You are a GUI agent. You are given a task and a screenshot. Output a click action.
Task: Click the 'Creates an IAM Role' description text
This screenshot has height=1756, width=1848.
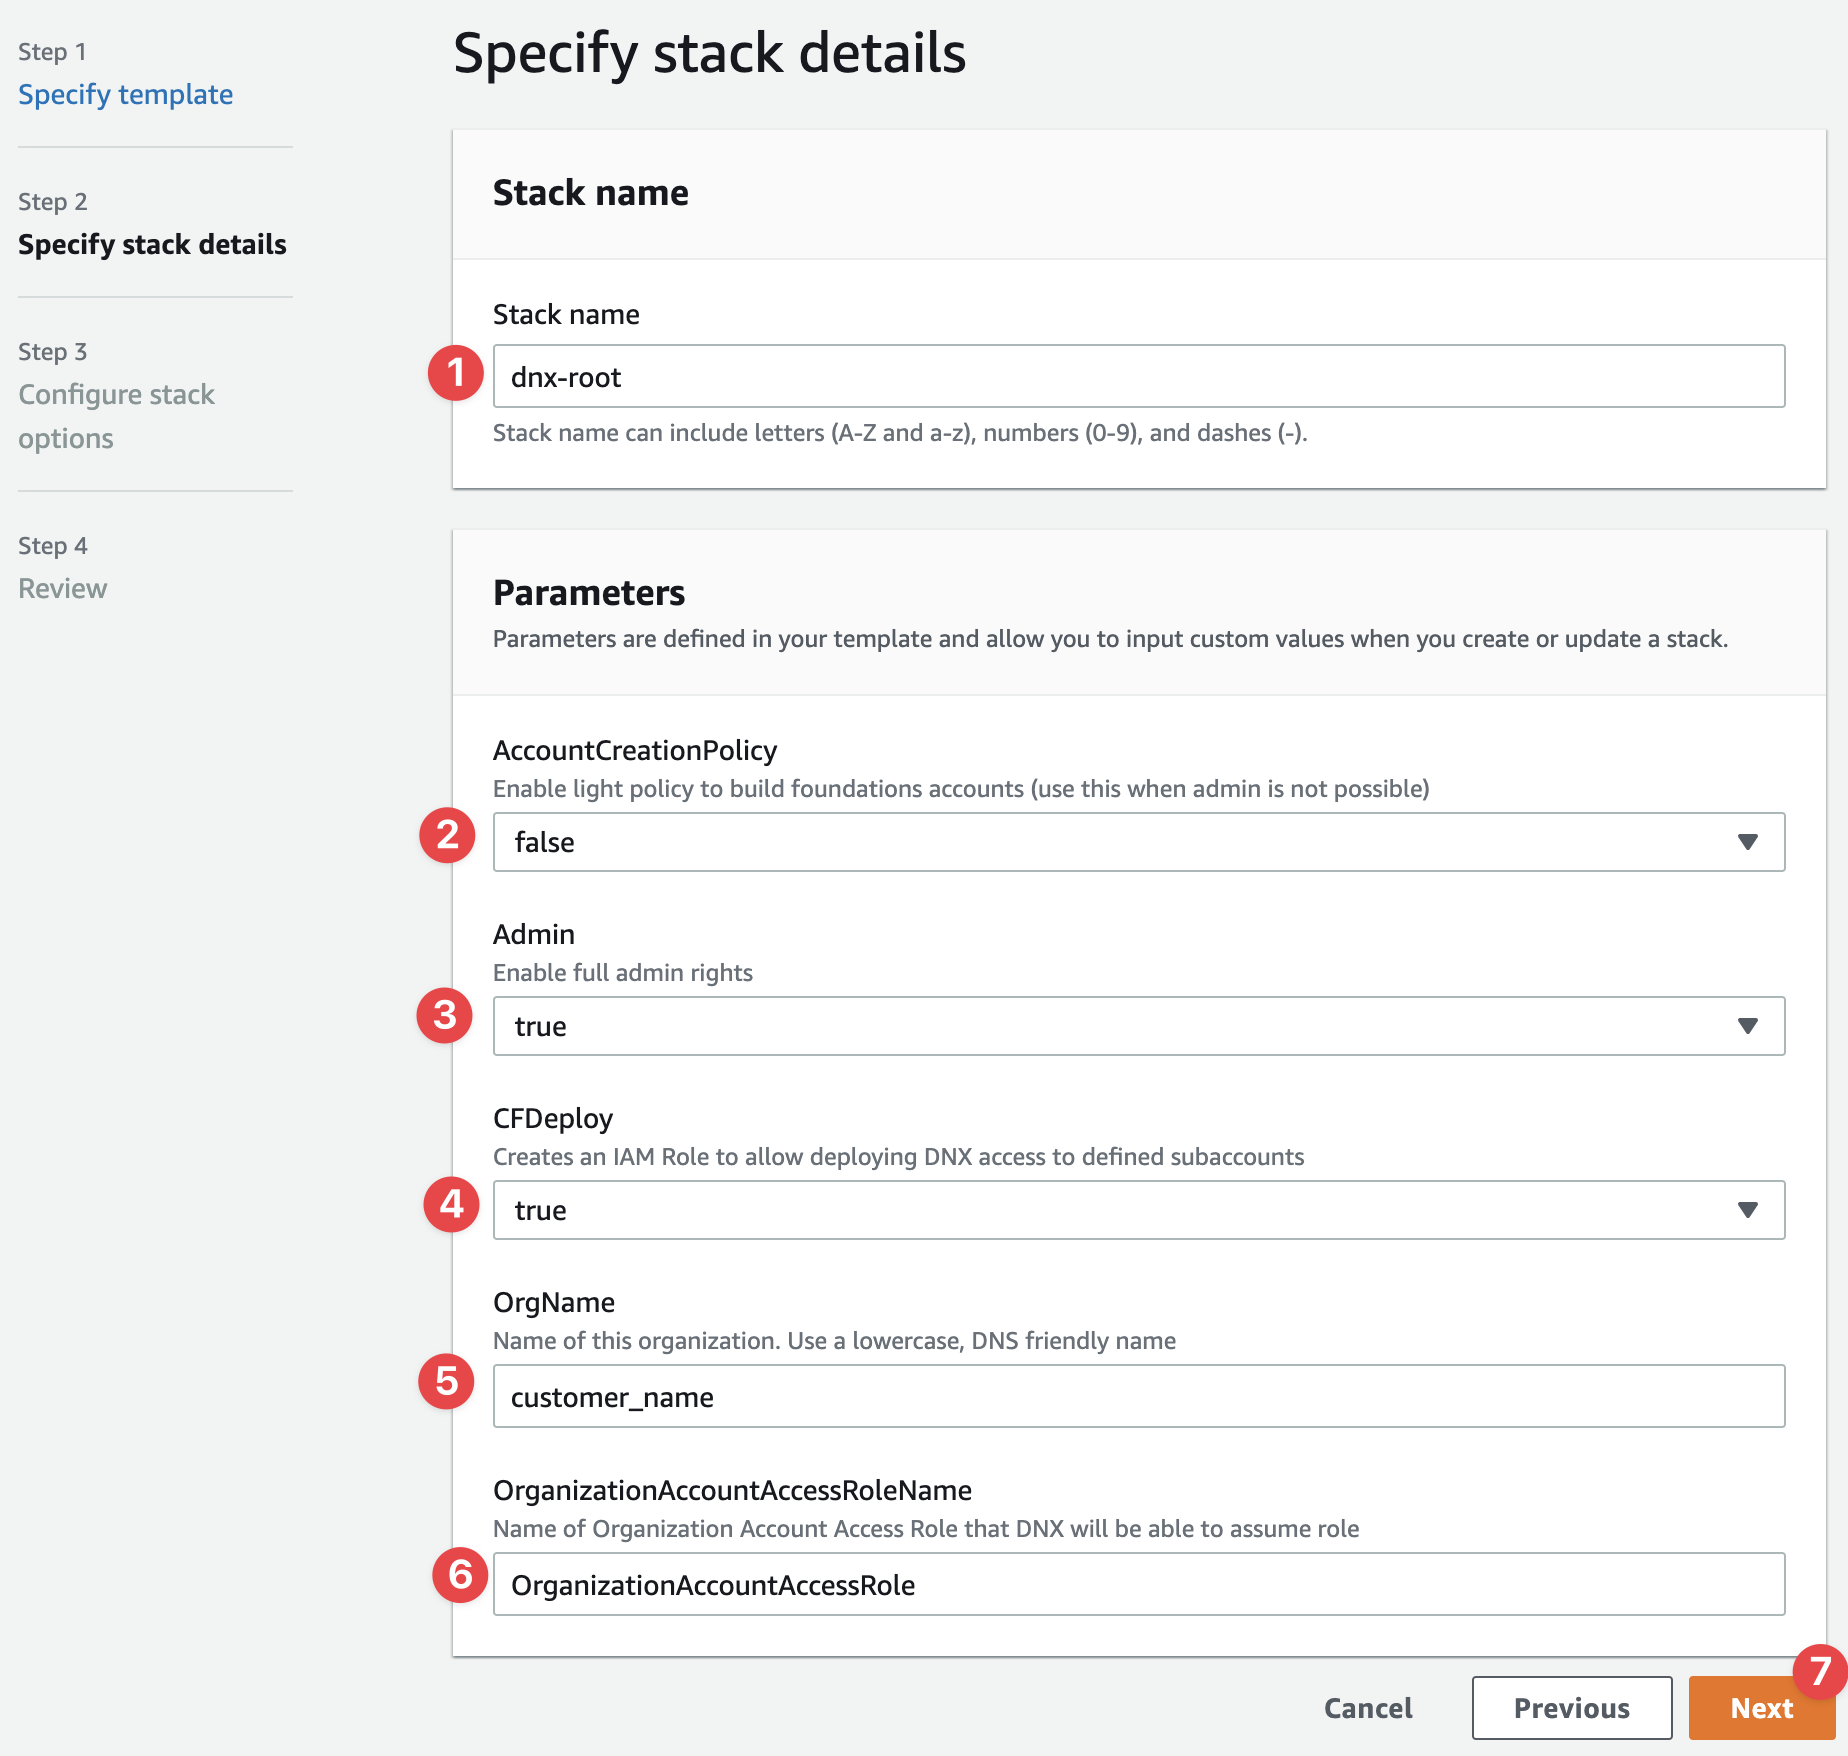pyautogui.click(x=898, y=1157)
